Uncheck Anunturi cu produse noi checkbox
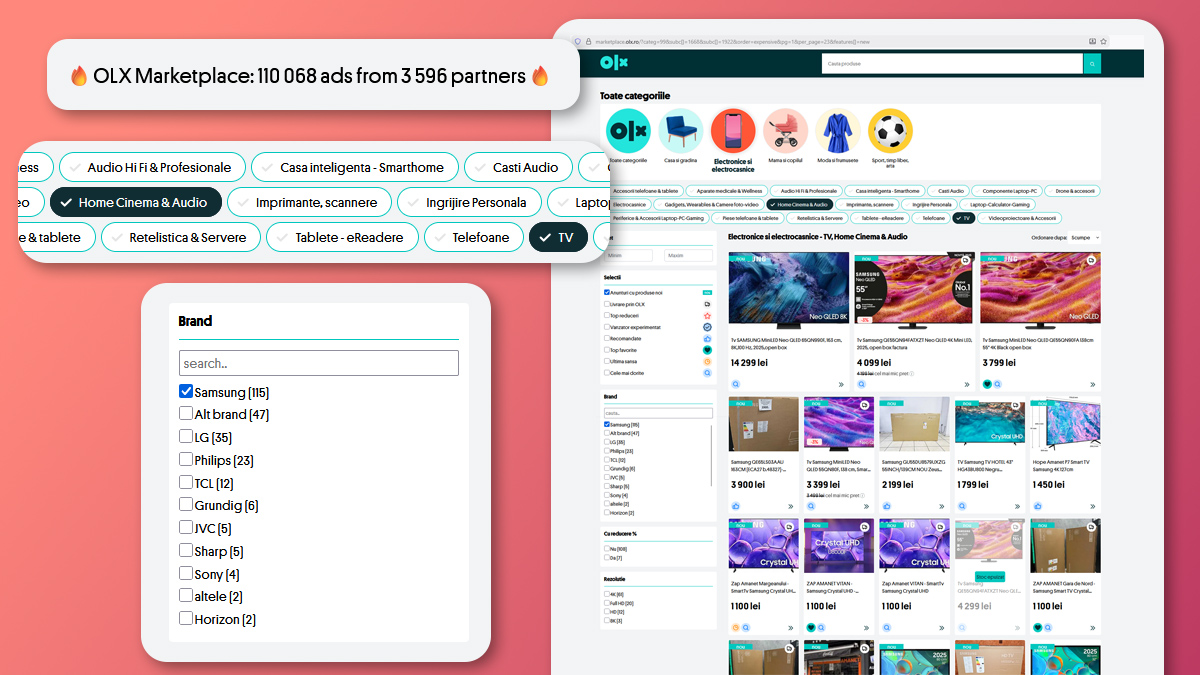The width and height of the screenshot is (1200, 675). pyautogui.click(x=607, y=292)
